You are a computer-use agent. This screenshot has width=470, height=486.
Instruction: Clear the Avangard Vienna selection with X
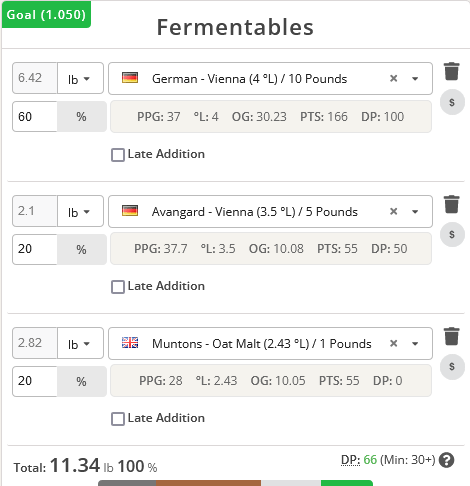click(394, 211)
